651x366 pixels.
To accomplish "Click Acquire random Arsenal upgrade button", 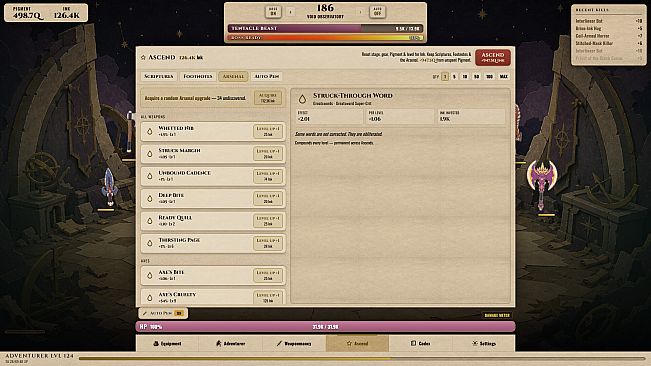I will 268,98.
